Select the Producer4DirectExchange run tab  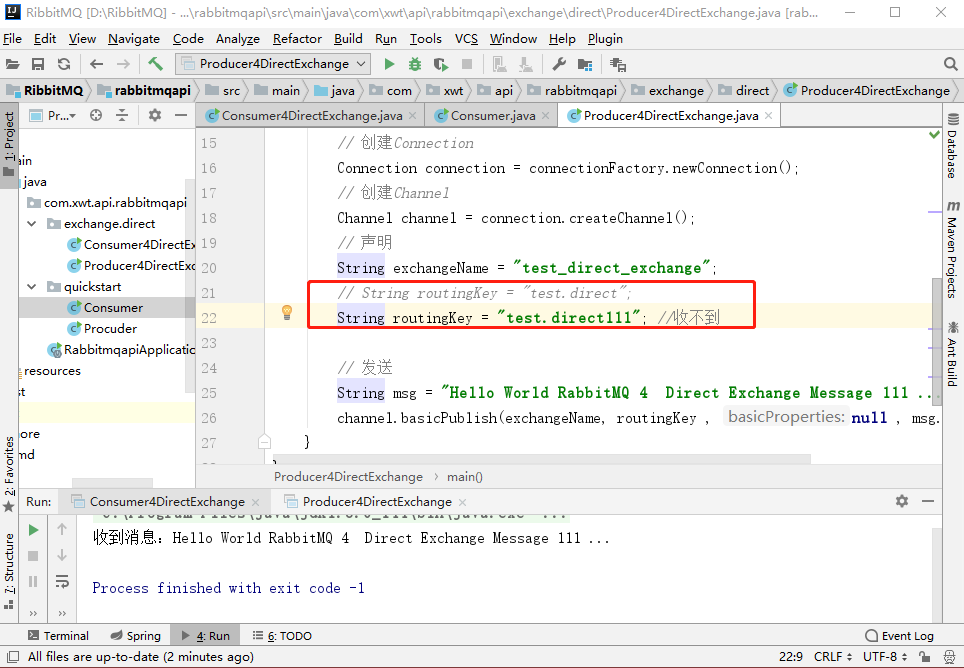tap(377, 501)
